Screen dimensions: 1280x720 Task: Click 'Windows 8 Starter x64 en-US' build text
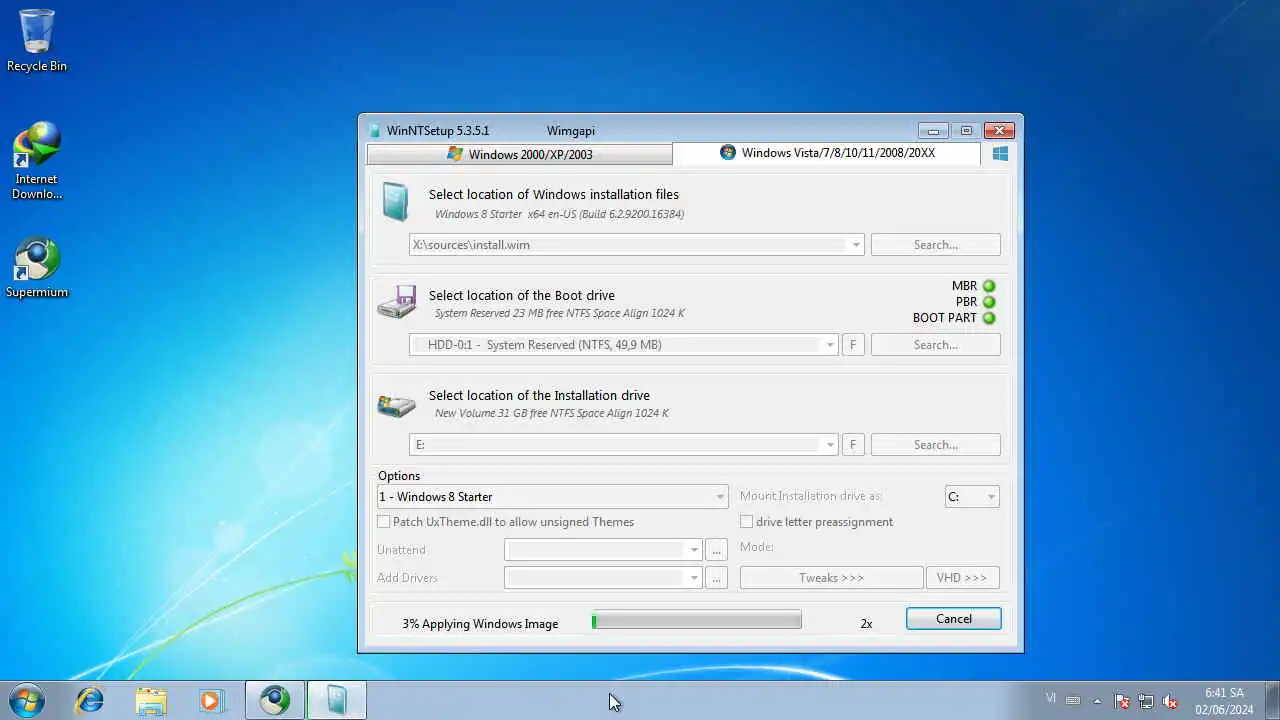[x=559, y=214]
